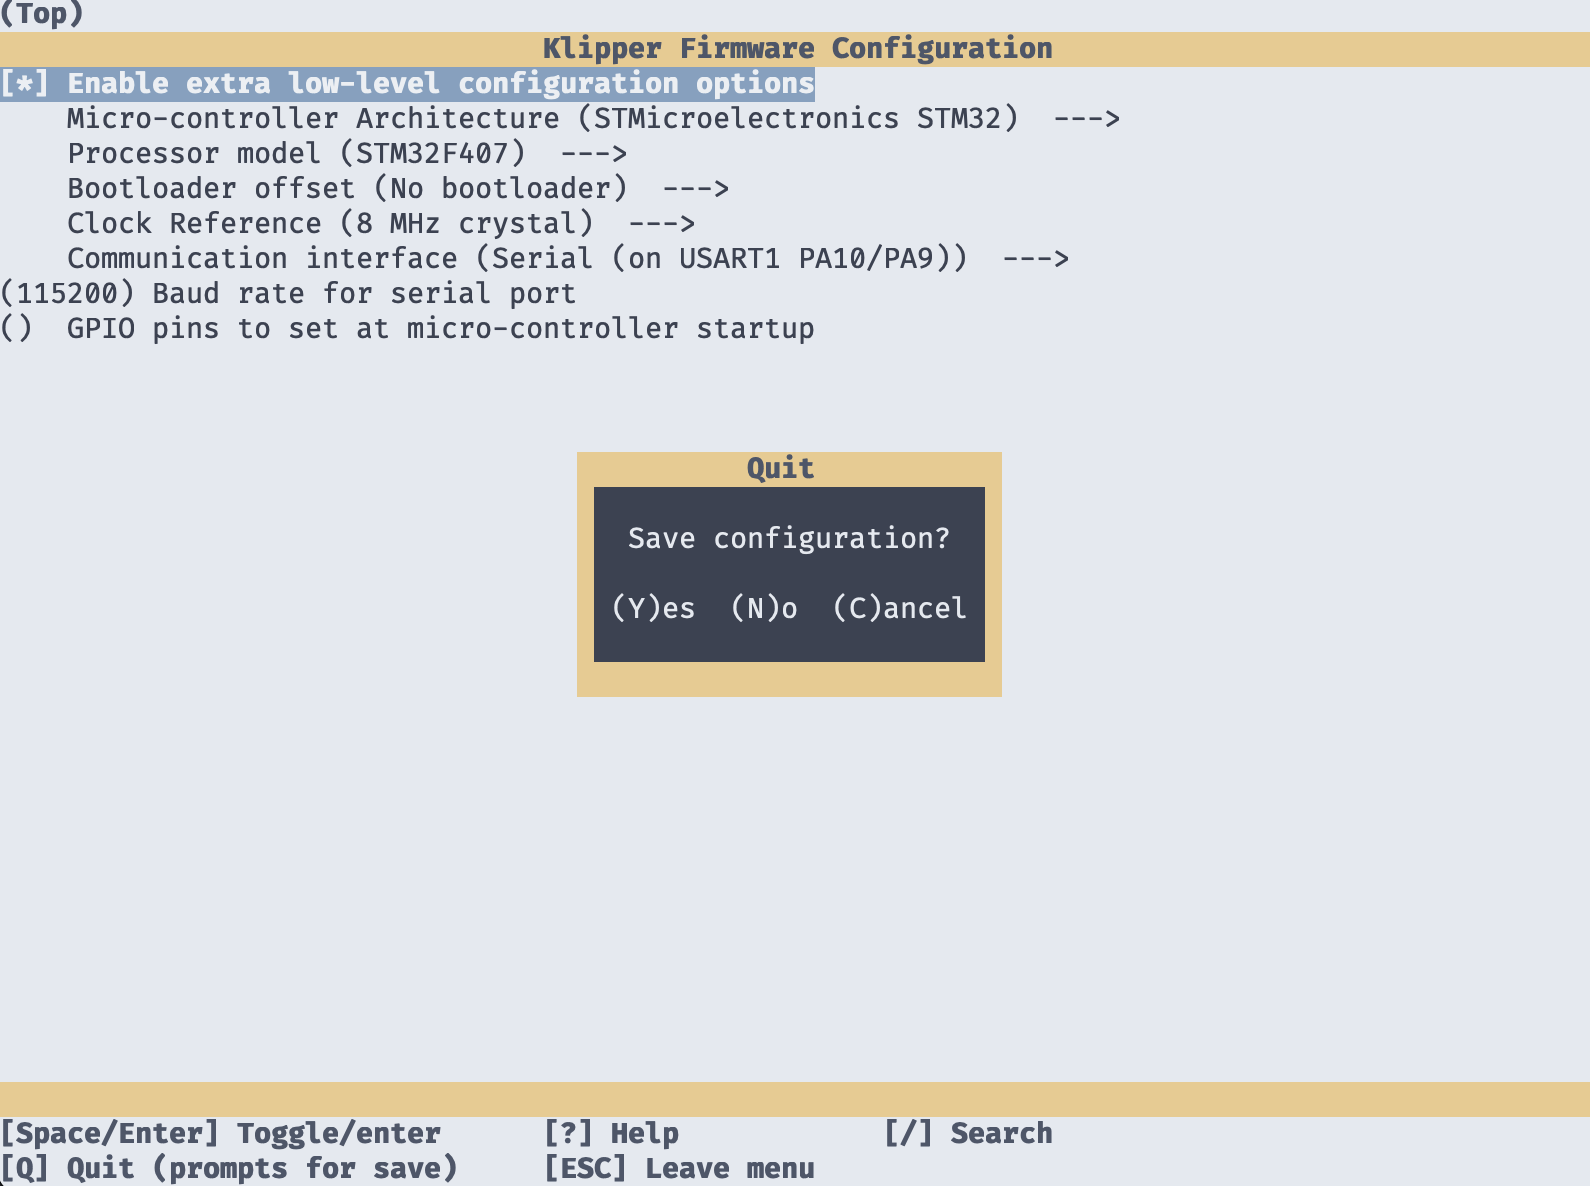Viewport: 1590px width, 1186px height.
Task: Open Micro-controller Architecture submenu
Action: tap(593, 119)
